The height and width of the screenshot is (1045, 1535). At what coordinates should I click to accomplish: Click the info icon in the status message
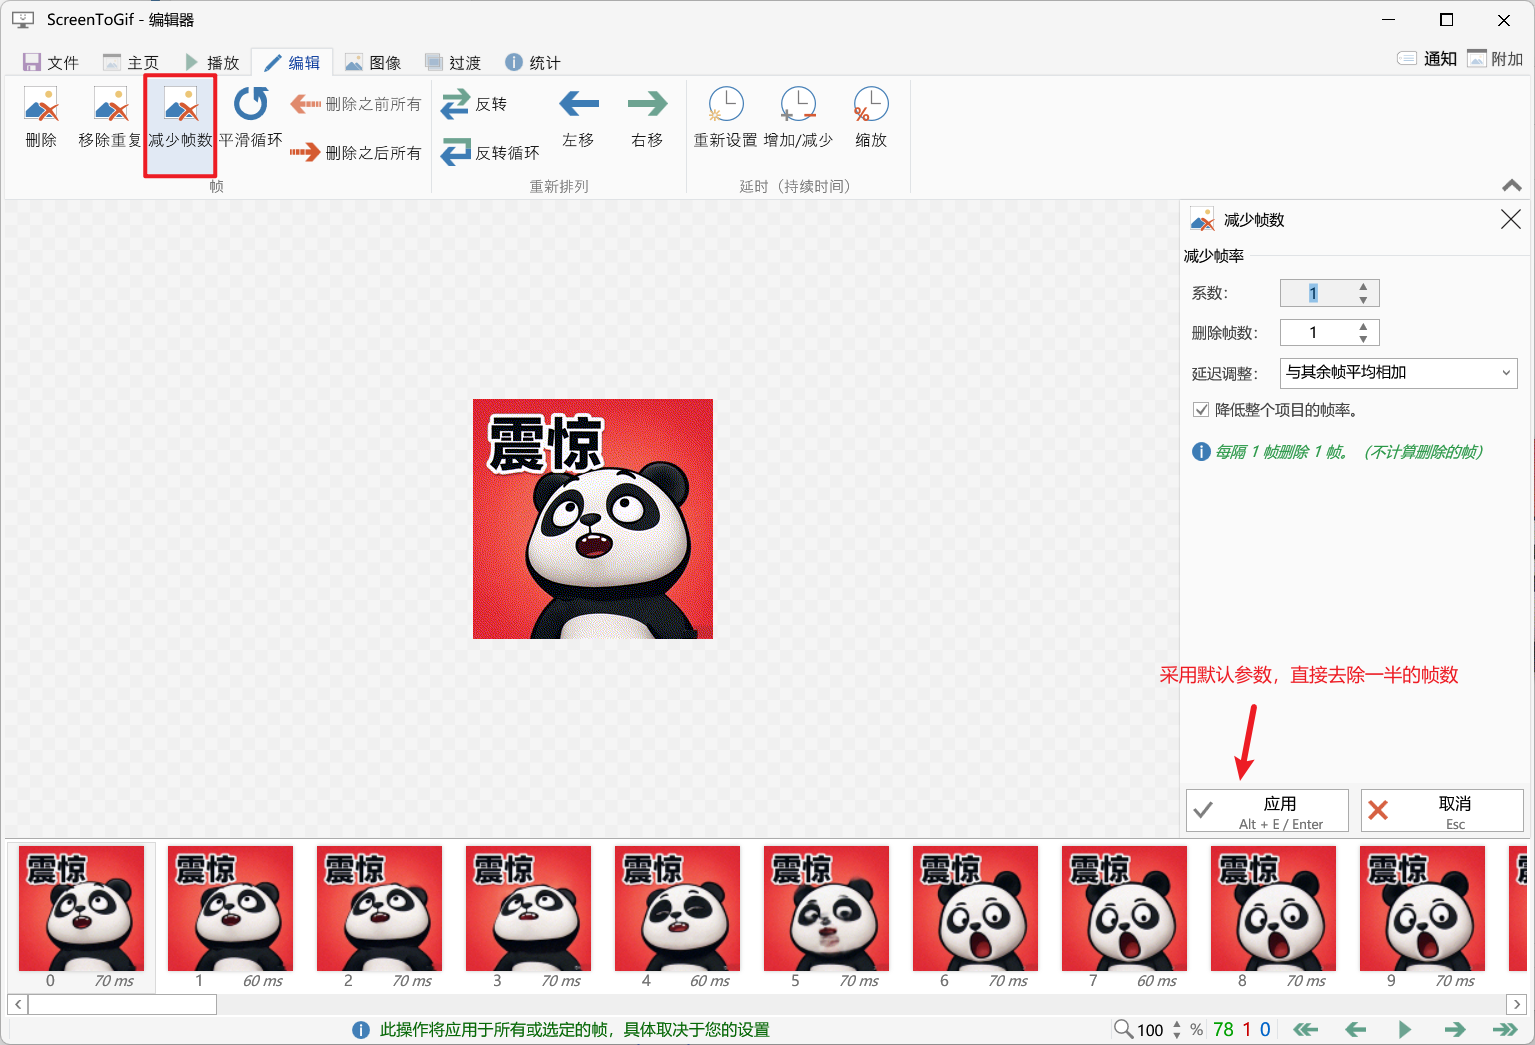pos(361,1030)
